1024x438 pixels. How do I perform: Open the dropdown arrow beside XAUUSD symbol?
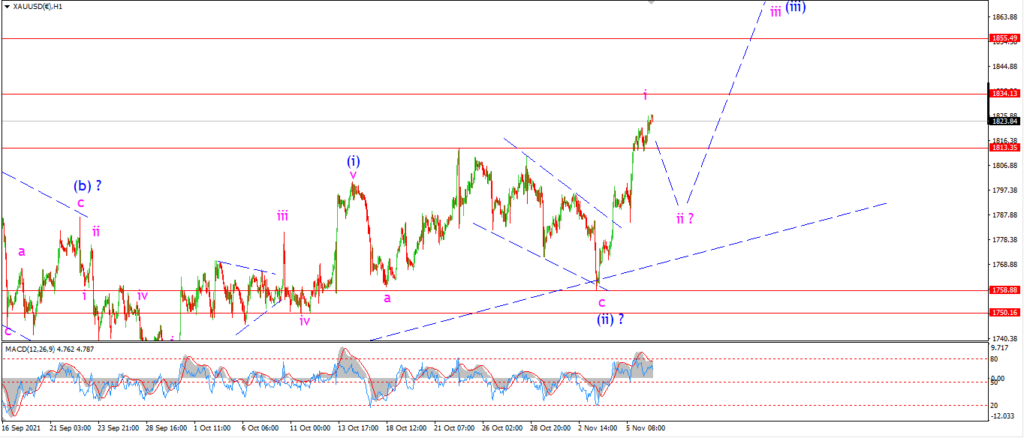pyautogui.click(x=7, y=5)
